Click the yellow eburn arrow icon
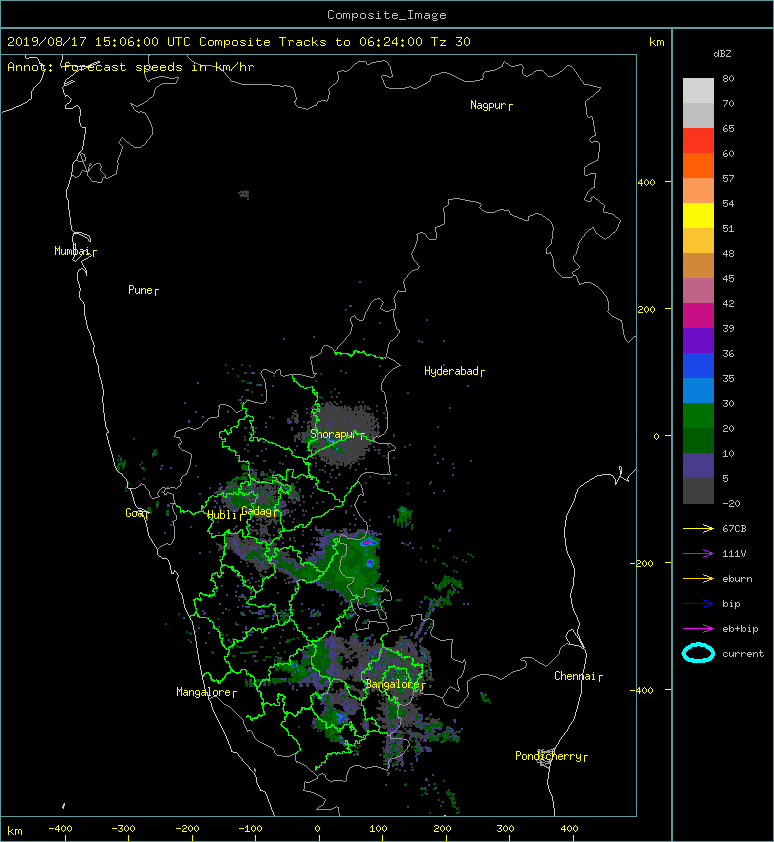 (698, 579)
